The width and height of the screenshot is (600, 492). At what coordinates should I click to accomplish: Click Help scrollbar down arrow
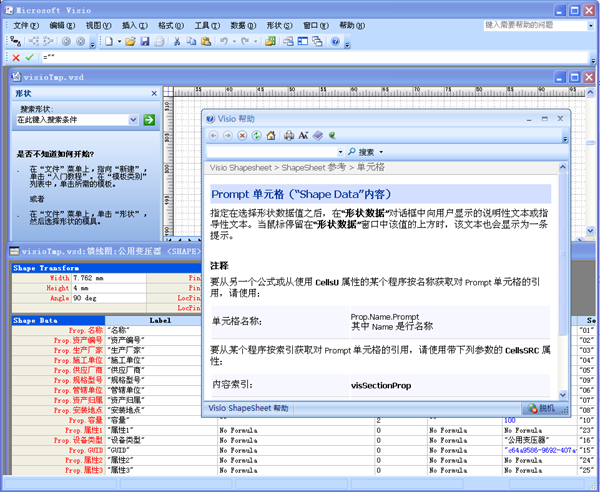[562, 395]
